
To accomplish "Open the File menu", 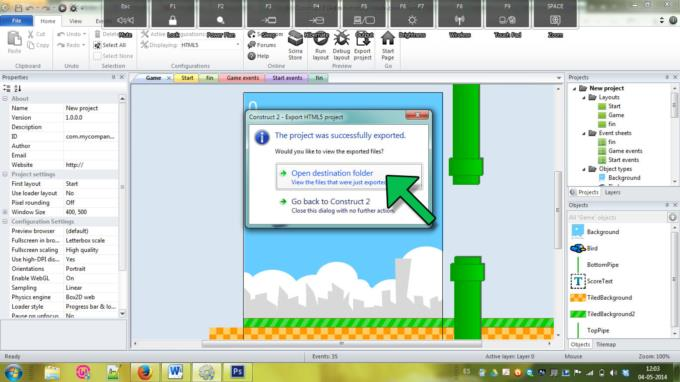I will (x=16, y=21).
